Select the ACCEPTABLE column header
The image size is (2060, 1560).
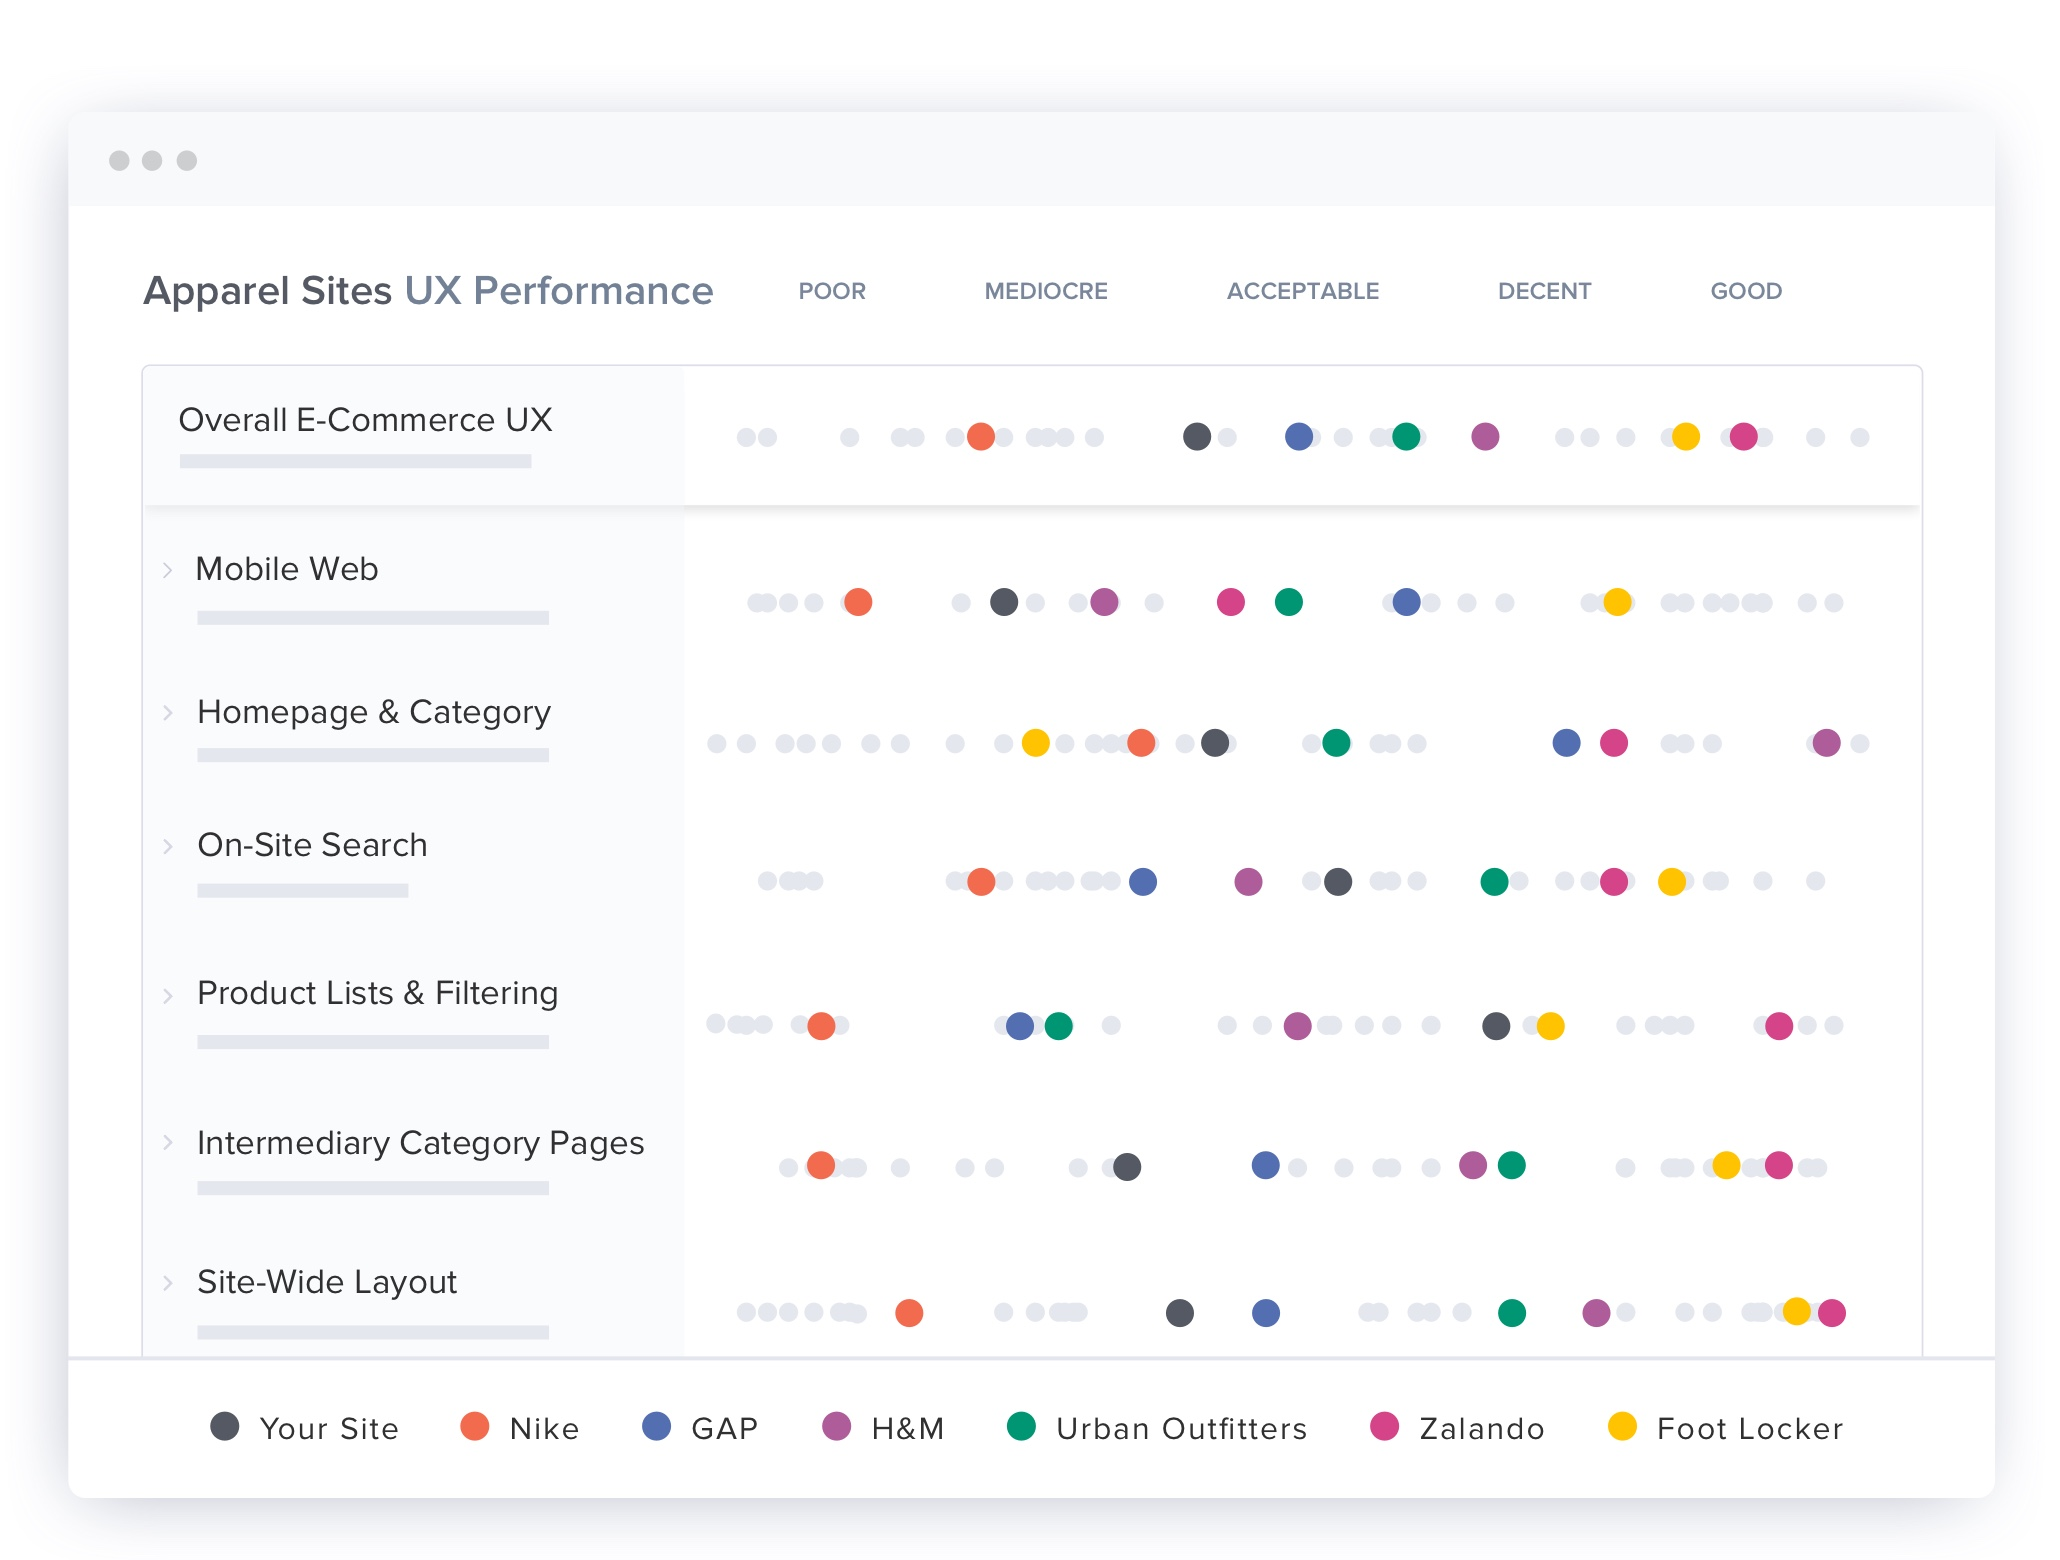click(1302, 291)
